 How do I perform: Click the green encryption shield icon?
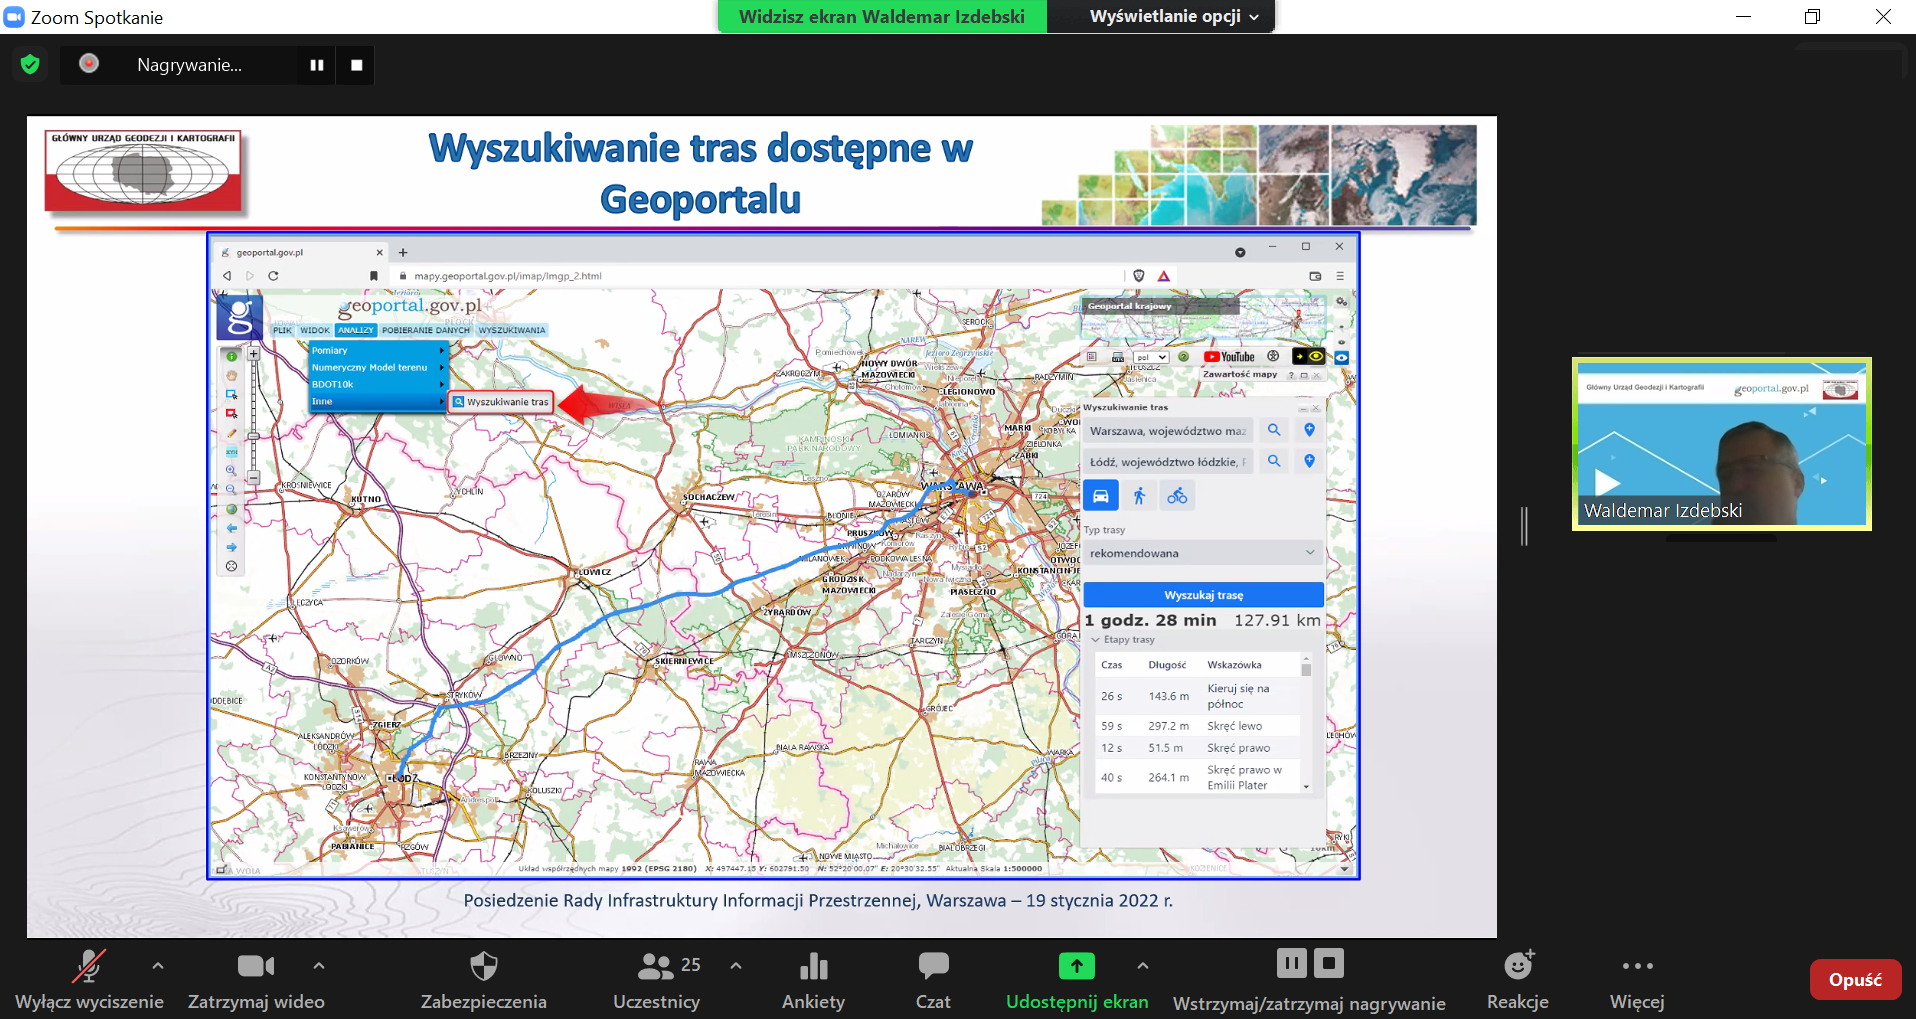pos(30,65)
